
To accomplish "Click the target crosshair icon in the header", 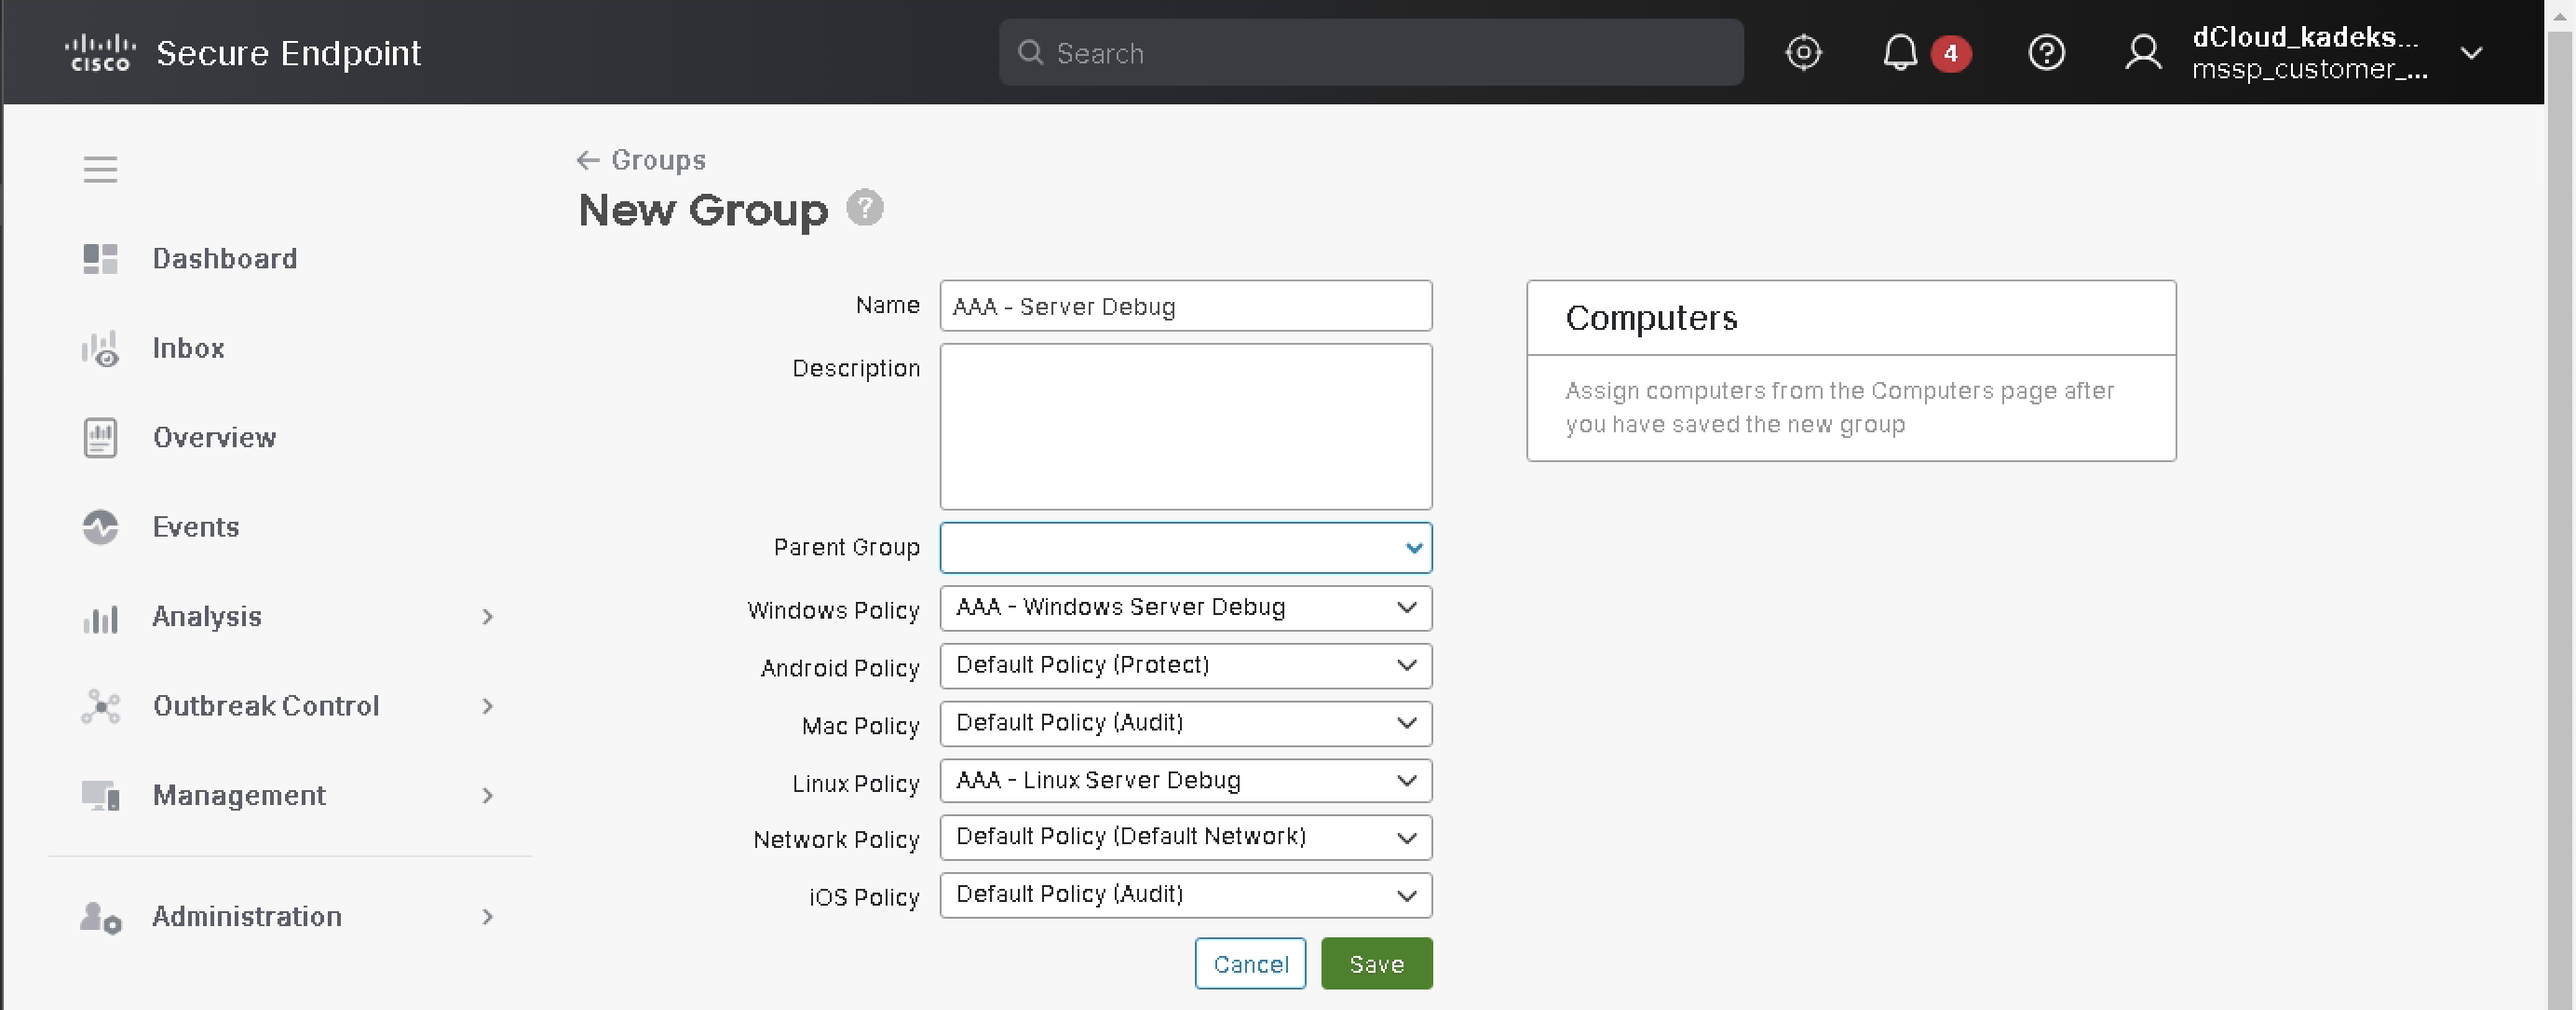I will tap(1802, 52).
